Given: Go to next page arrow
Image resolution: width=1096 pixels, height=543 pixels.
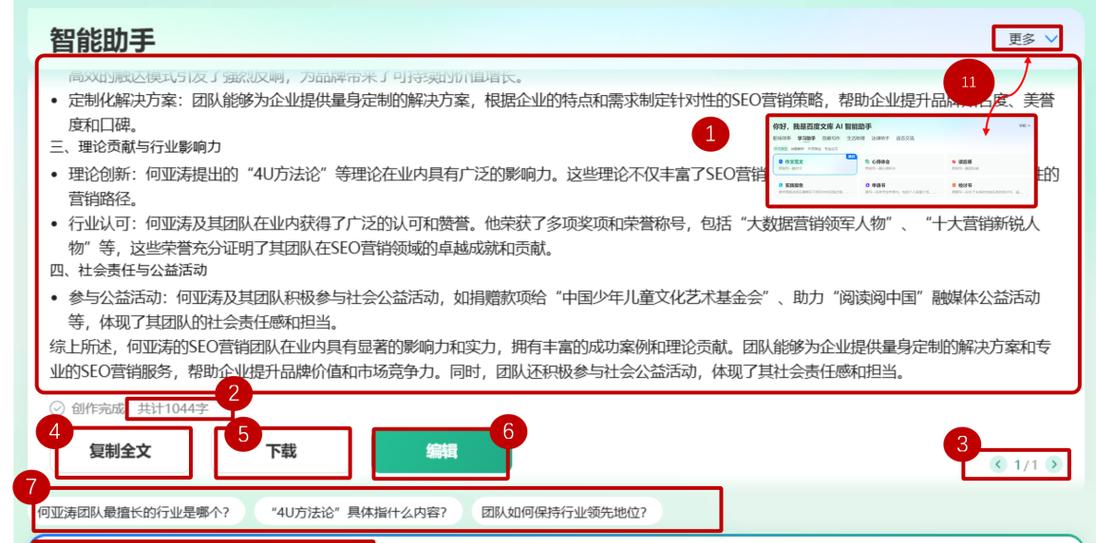Looking at the screenshot, I should [1054, 464].
